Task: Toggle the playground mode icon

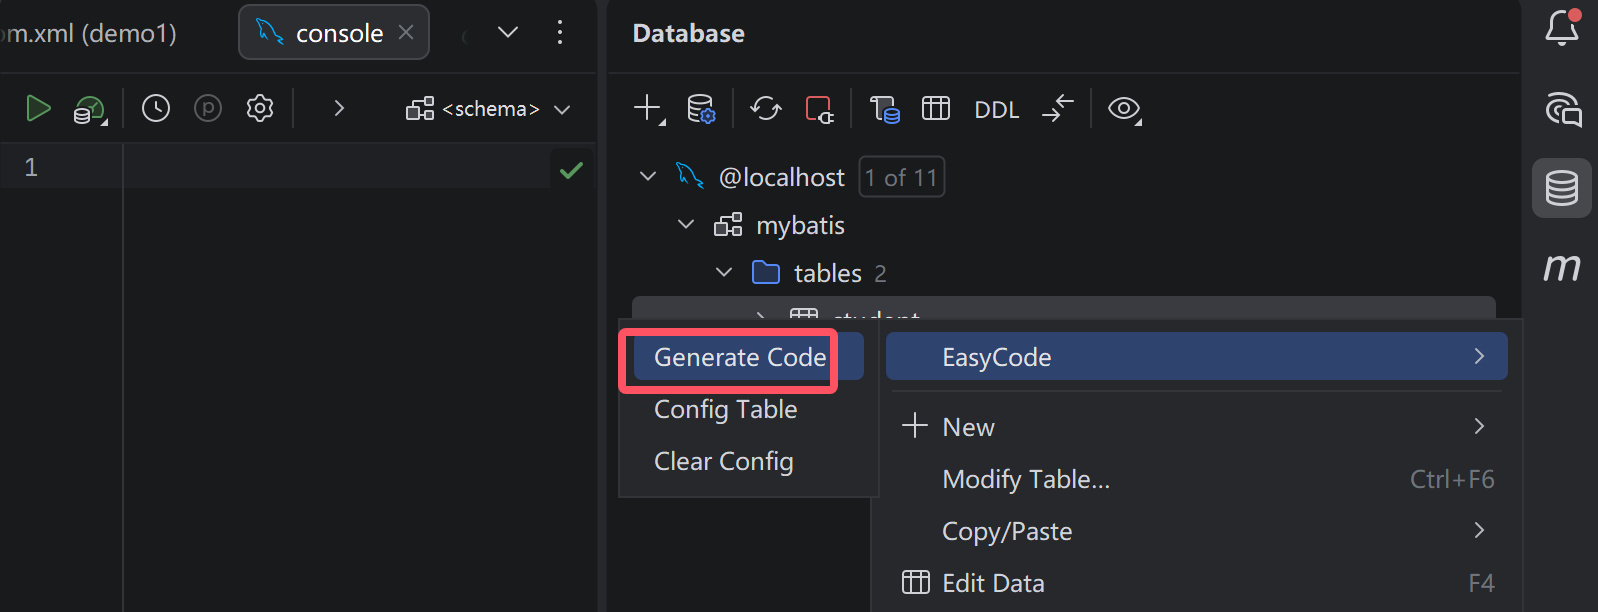Action: [208, 108]
